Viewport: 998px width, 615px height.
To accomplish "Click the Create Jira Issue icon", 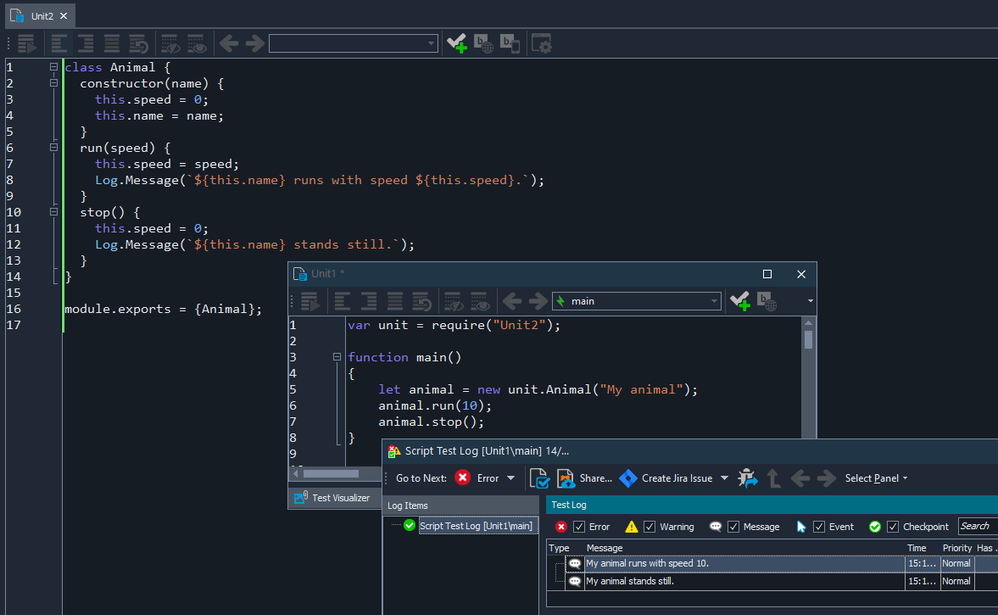I will [628, 478].
